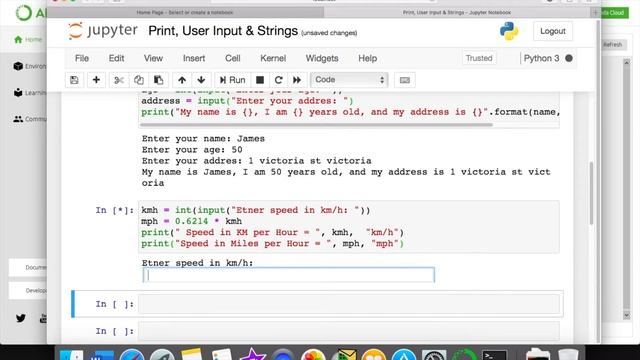Click the km/h speed input field
640x360 pixels.
(289, 275)
